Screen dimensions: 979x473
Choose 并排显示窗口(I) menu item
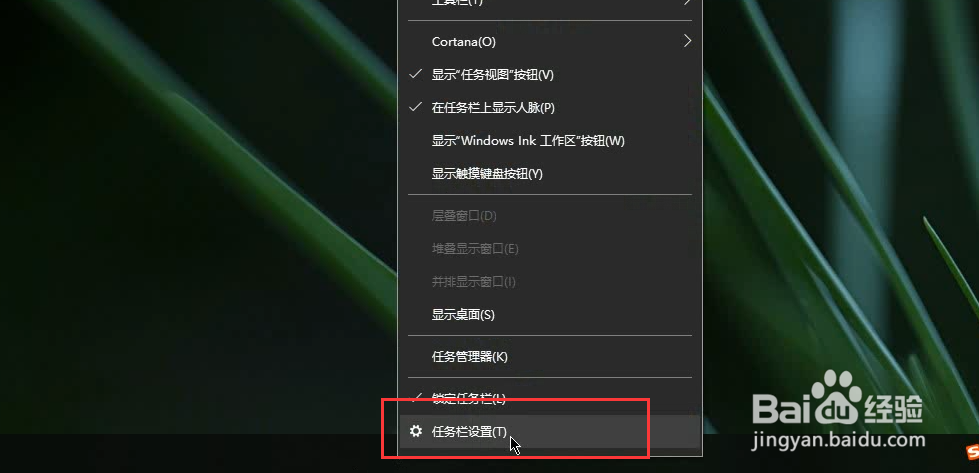[x=549, y=281]
